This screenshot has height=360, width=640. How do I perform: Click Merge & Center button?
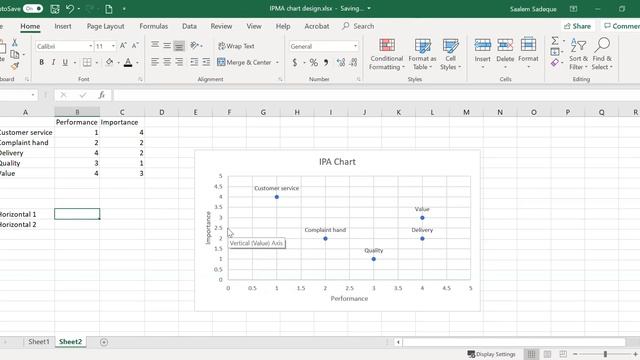[244, 62]
